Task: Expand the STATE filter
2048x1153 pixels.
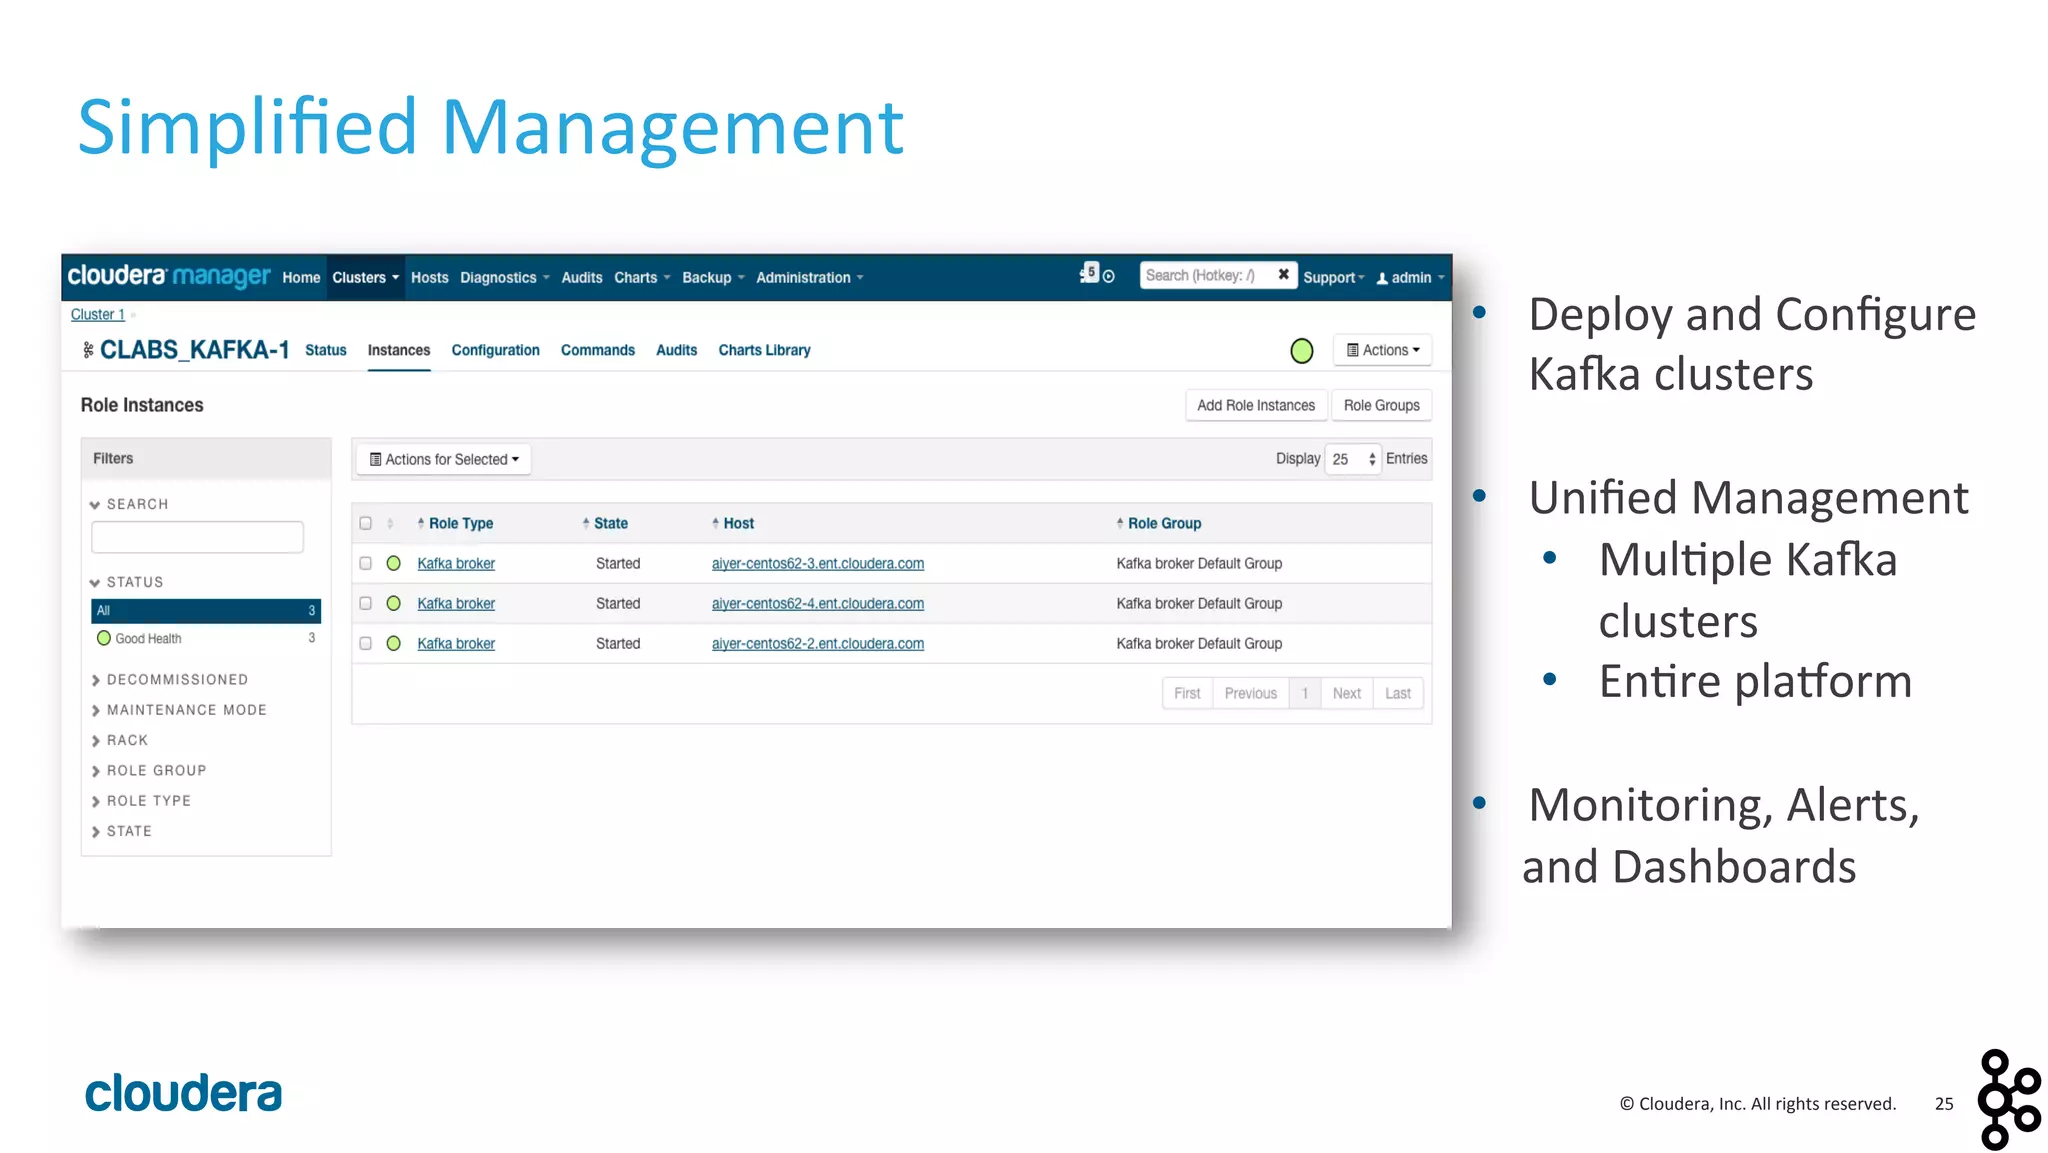Action: (x=121, y=831)
